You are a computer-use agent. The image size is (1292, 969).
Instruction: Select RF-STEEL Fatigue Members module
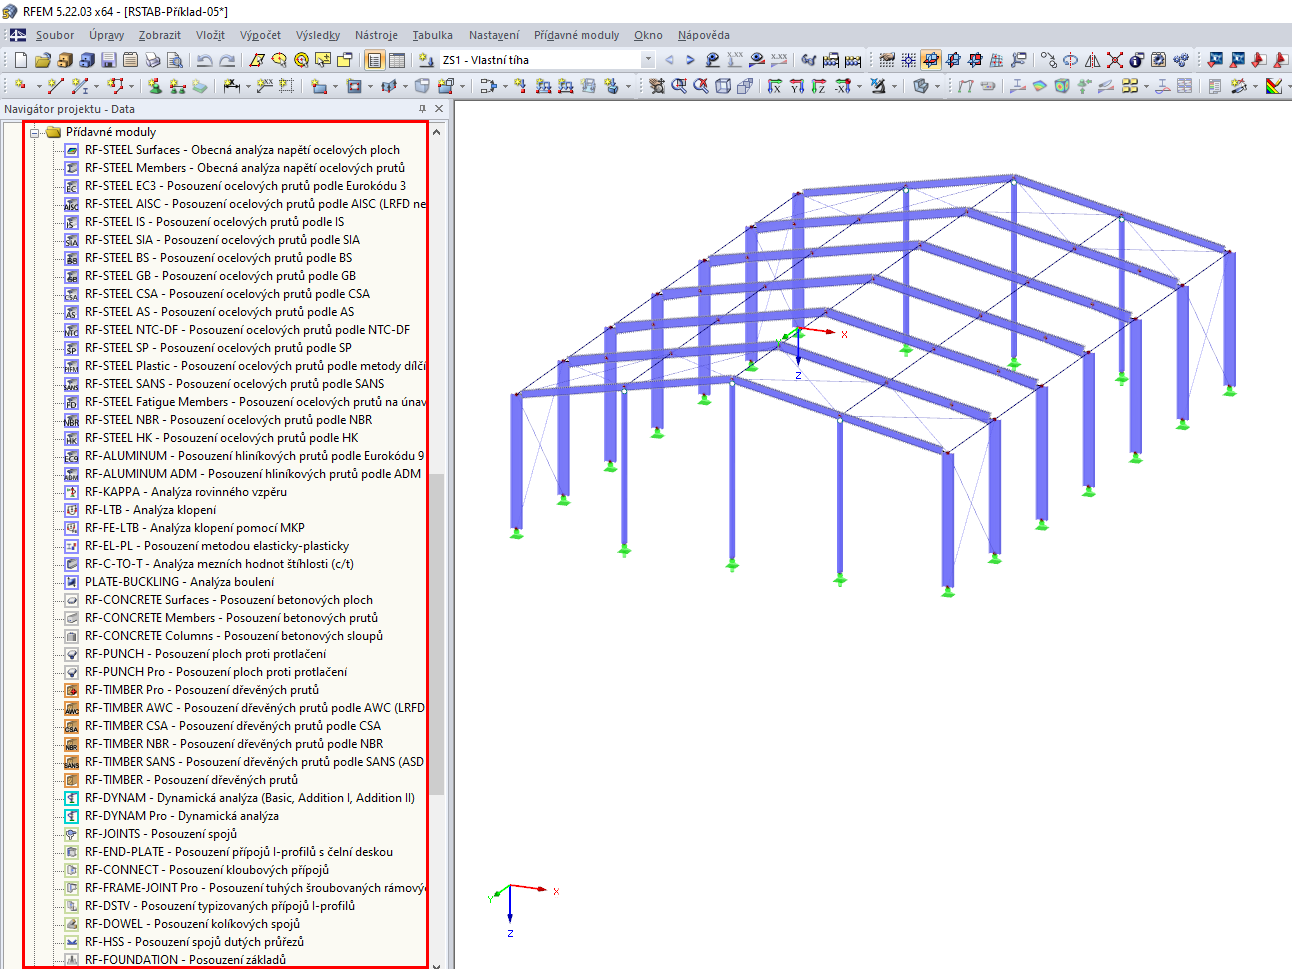point(255,402)
